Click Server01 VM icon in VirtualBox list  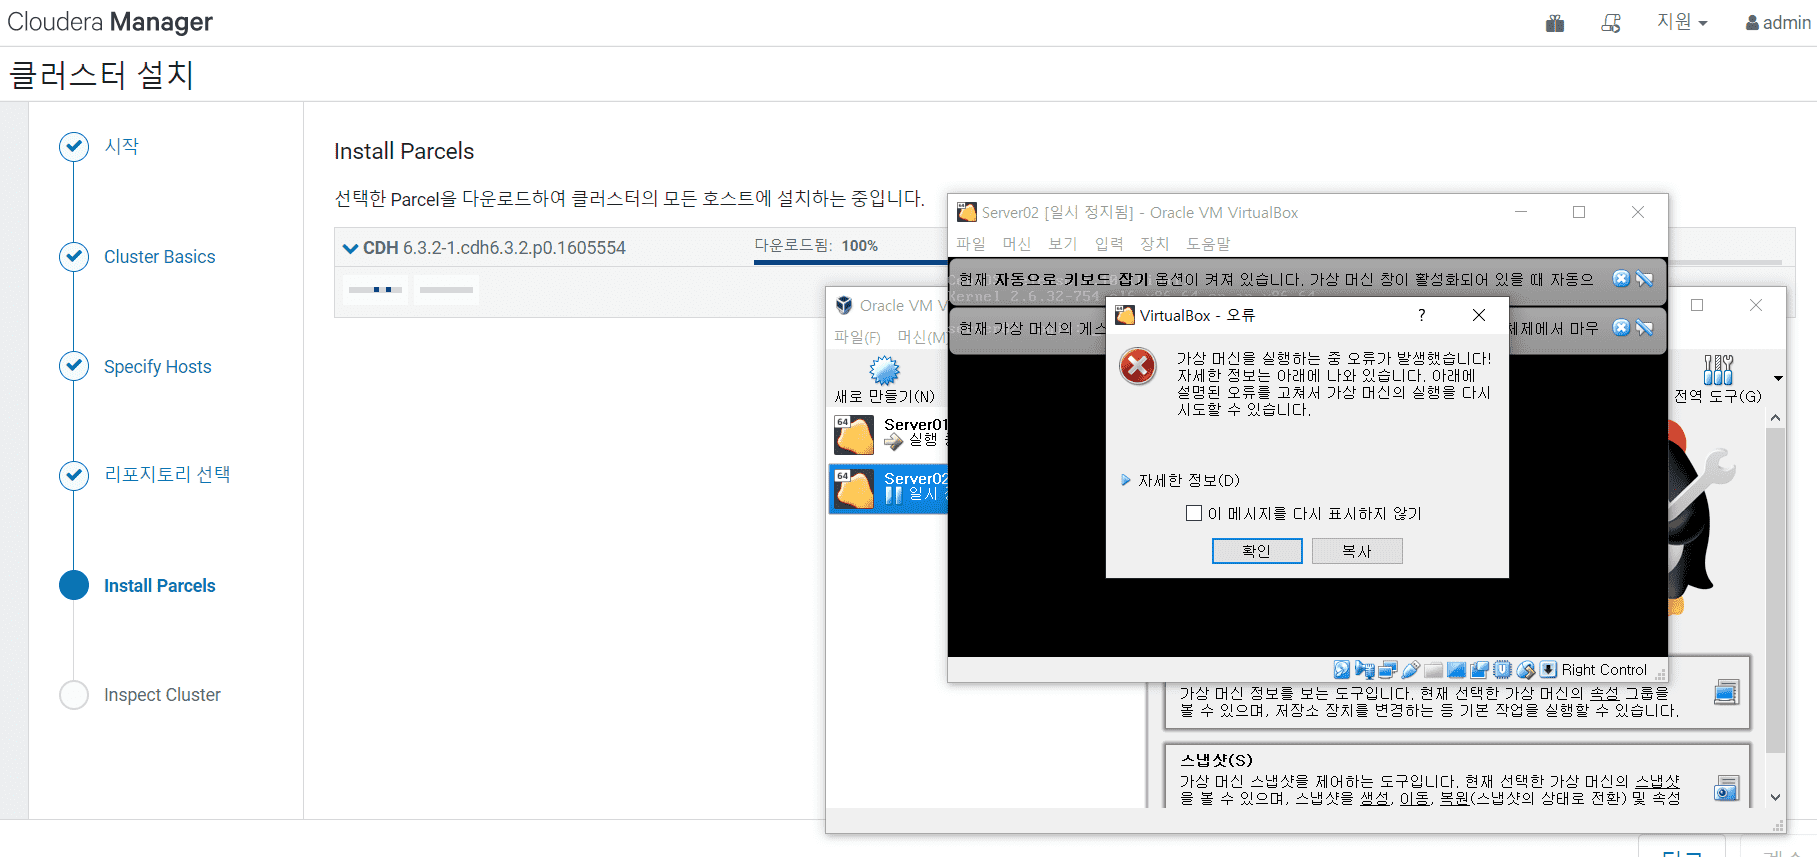point(854,435)
